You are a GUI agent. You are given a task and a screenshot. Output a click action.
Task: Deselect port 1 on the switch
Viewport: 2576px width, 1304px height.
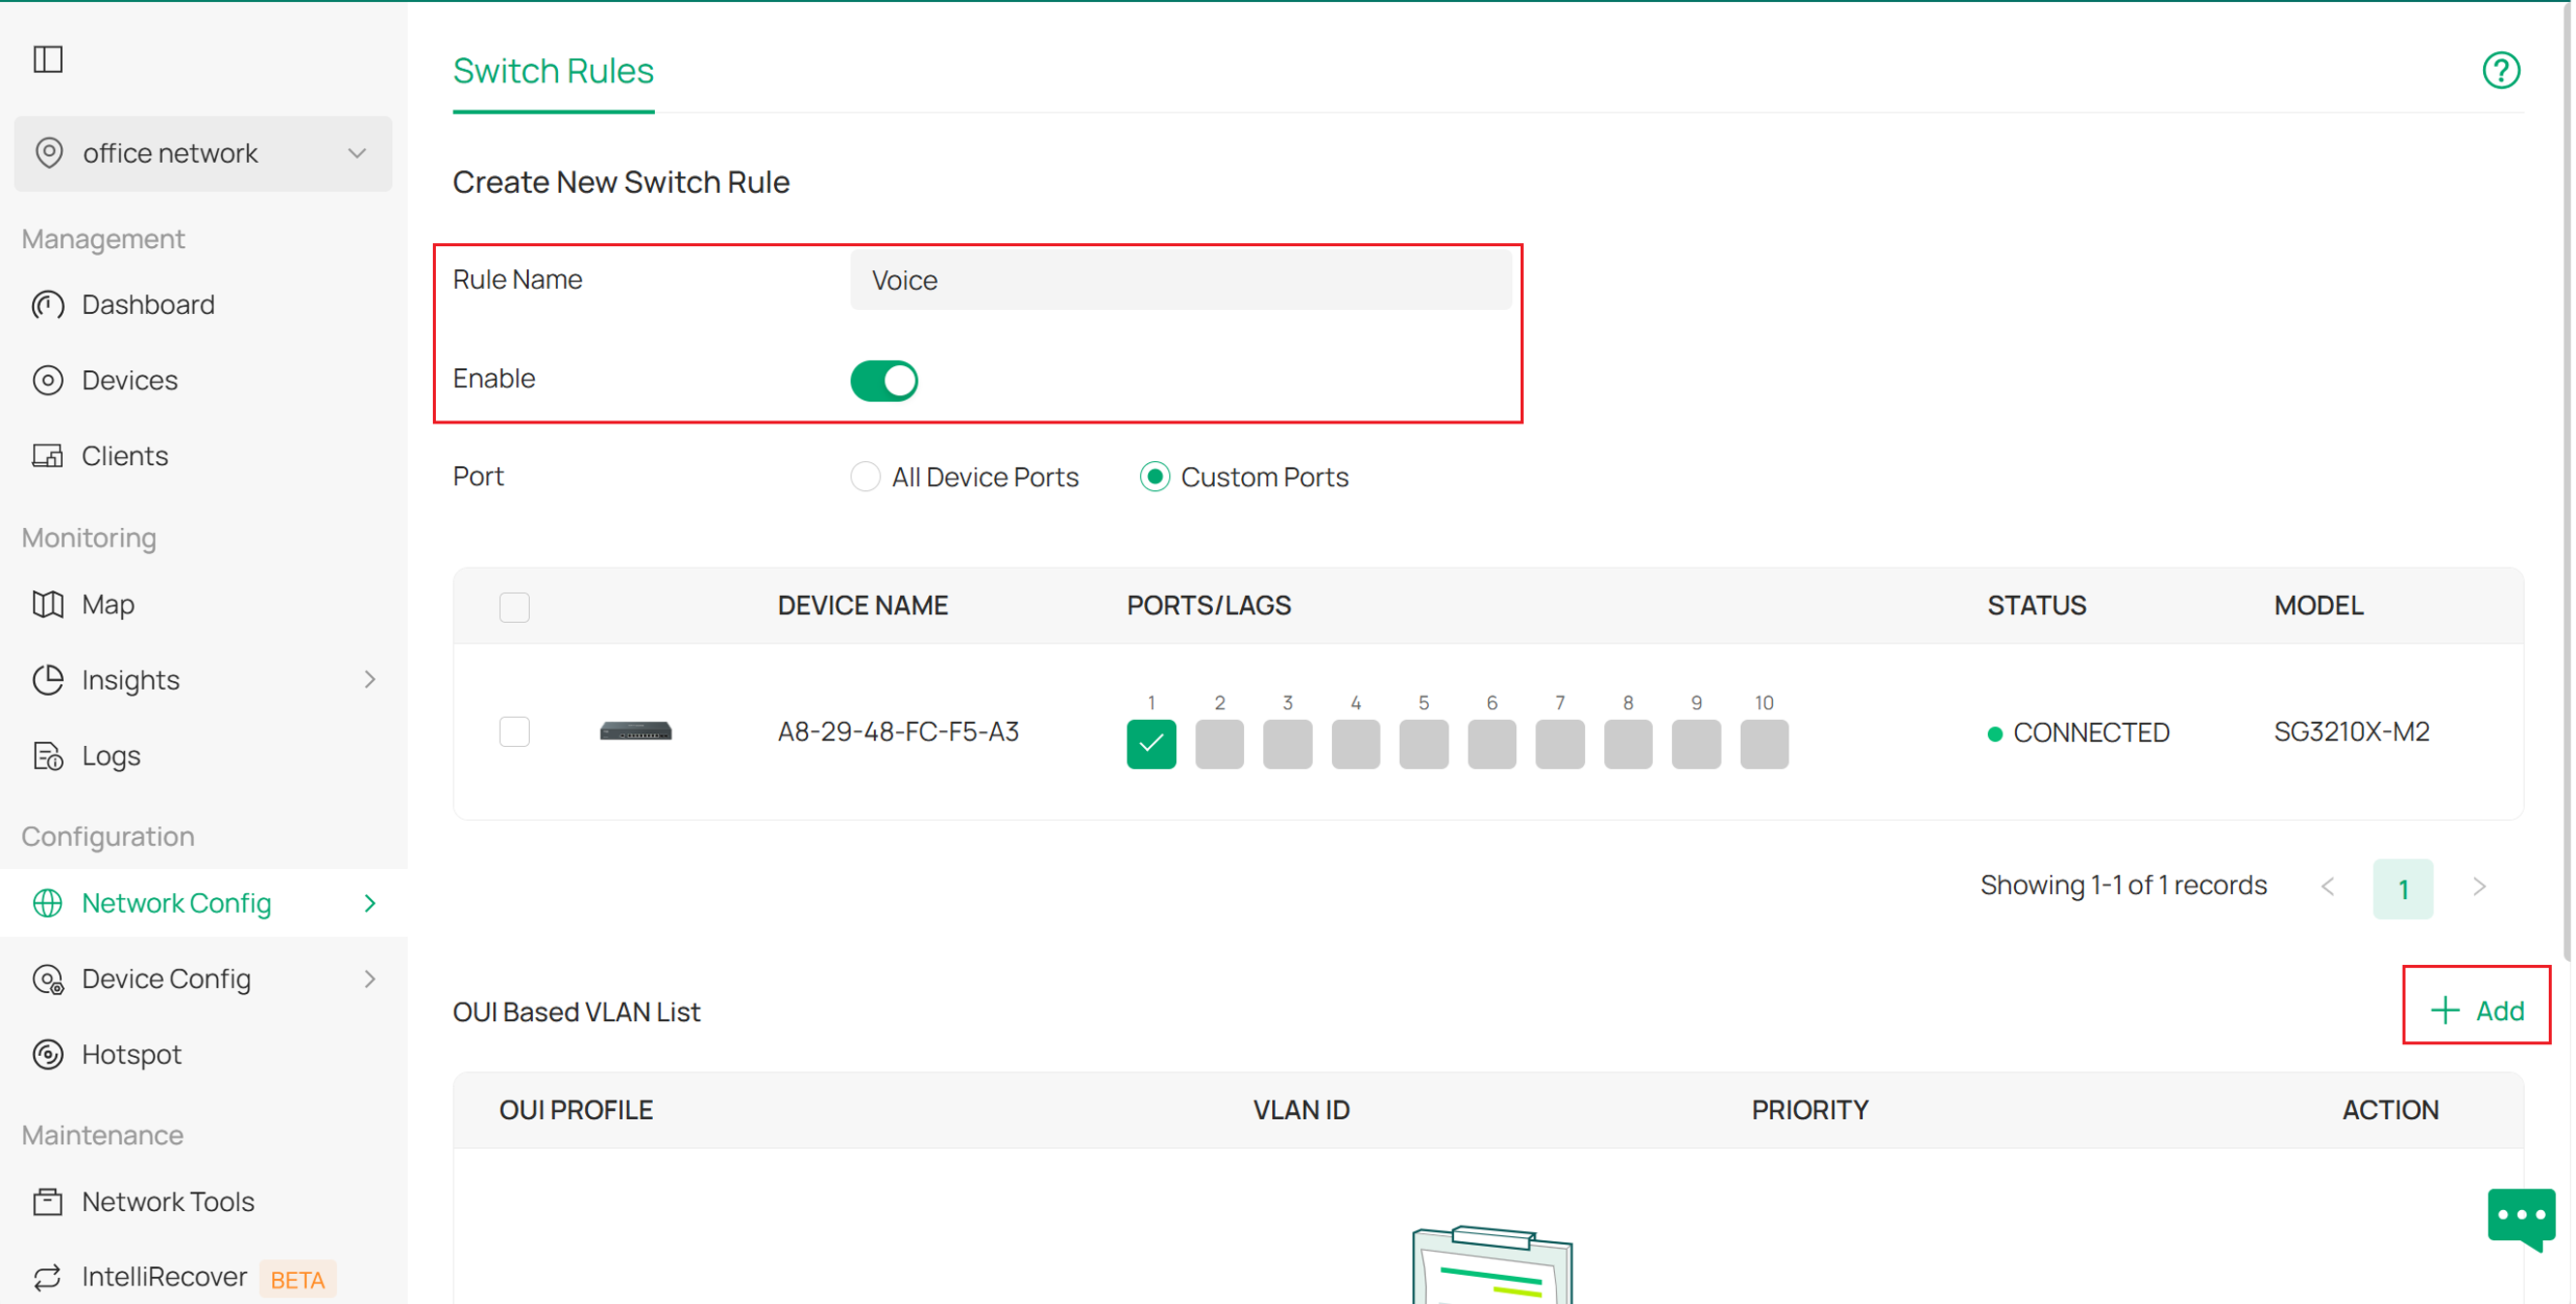pos(1151,744)
